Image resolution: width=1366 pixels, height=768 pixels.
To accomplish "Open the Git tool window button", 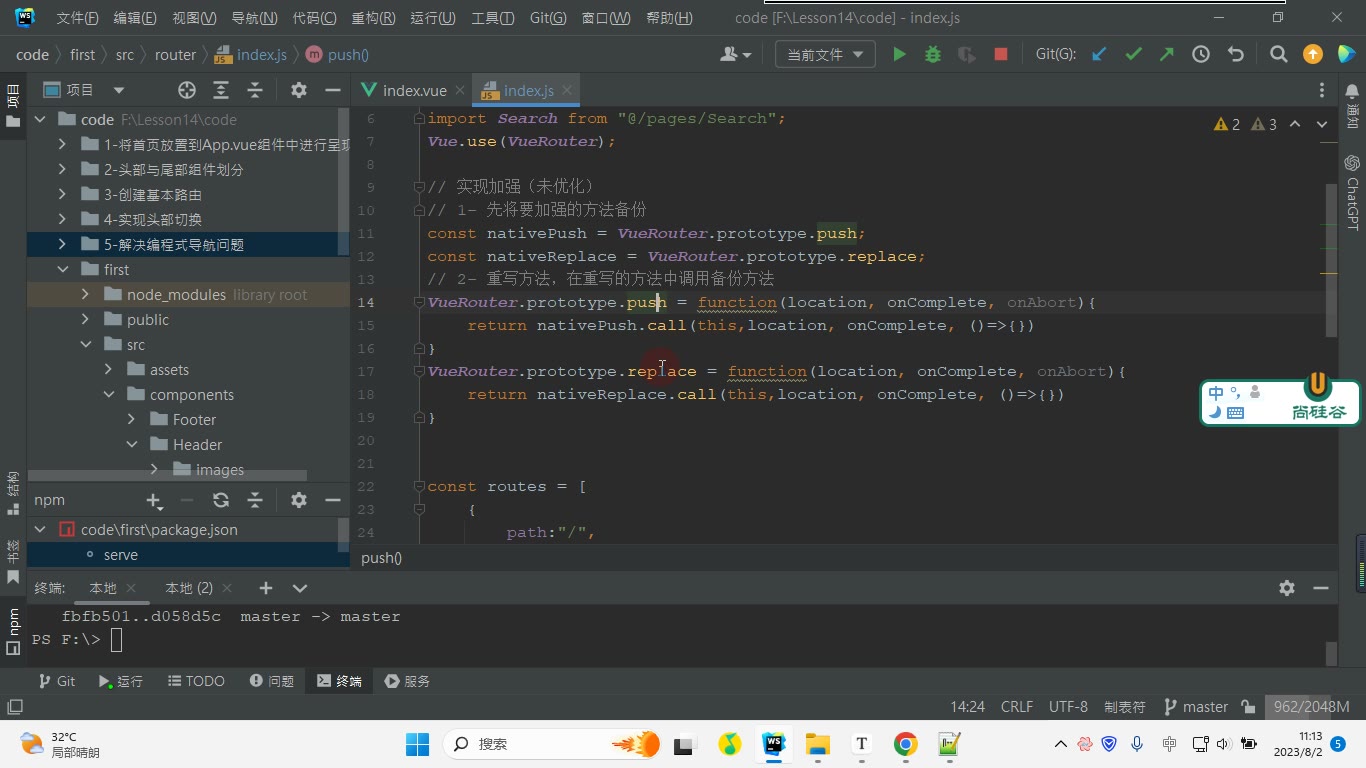I will (56, 681).
